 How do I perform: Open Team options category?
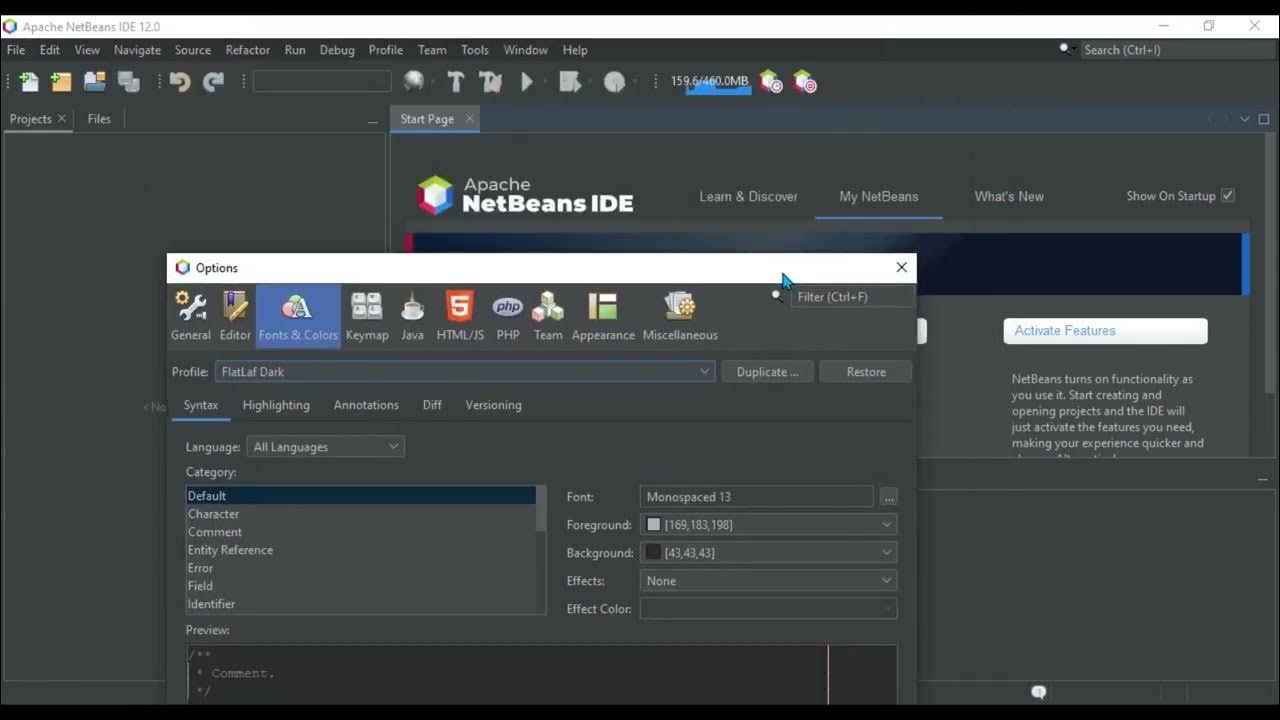click(x=548, y=315)
